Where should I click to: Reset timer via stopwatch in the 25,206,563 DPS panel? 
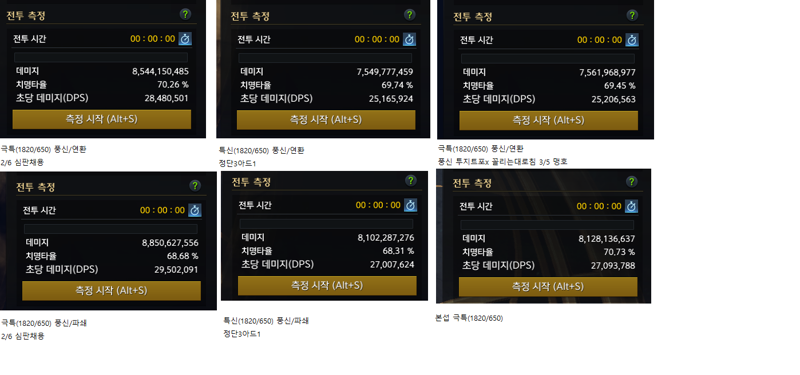(x=632, y=40)
